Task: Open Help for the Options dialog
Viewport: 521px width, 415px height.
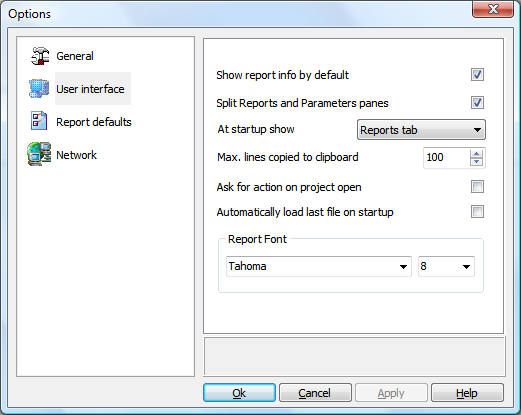Action: coord(467,393)
